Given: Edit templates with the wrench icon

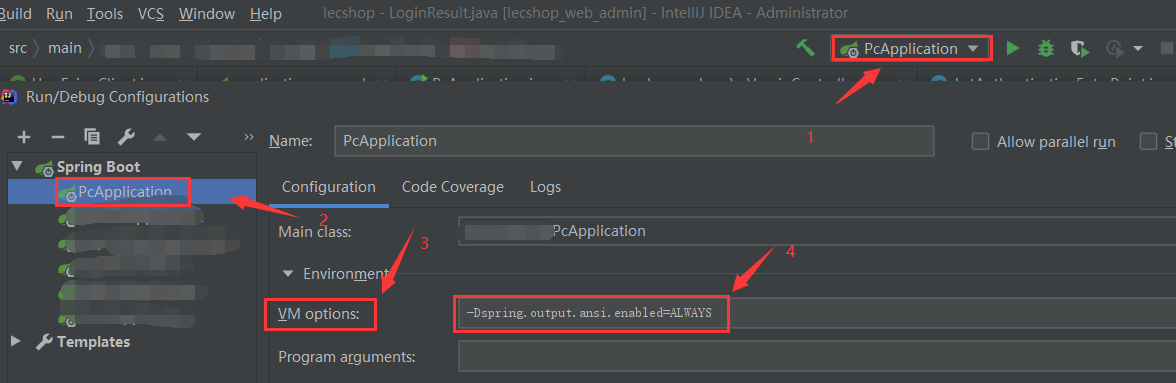Looking at the screenshot, I should [126, 136].
